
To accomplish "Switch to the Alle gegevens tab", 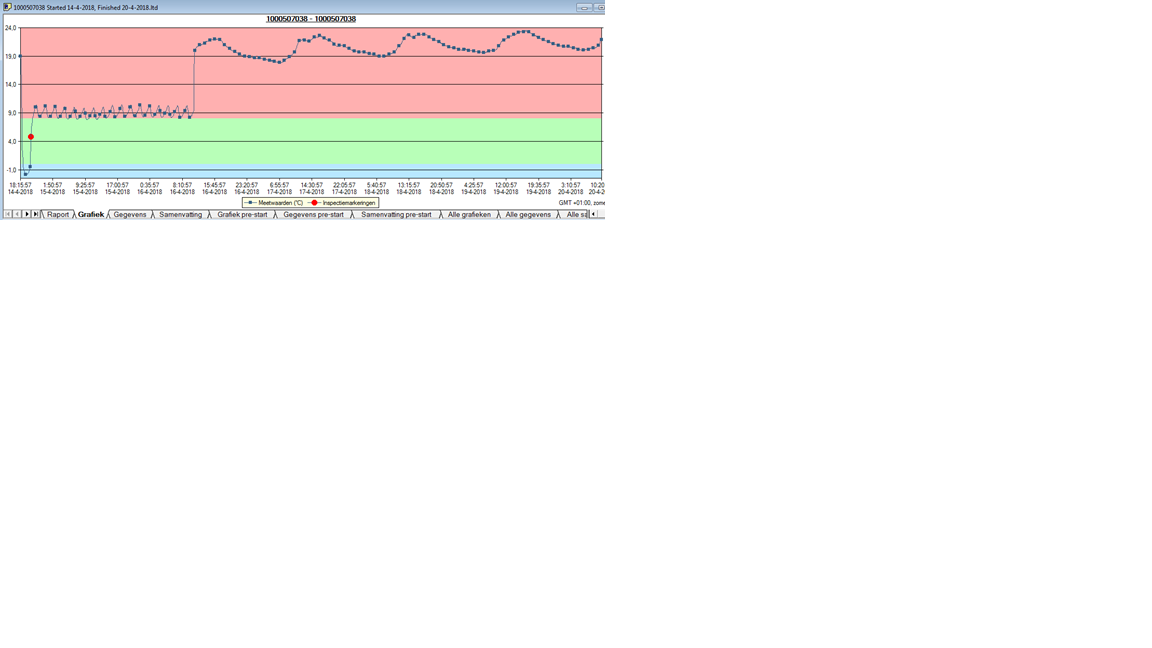I will tap(528, 214).
